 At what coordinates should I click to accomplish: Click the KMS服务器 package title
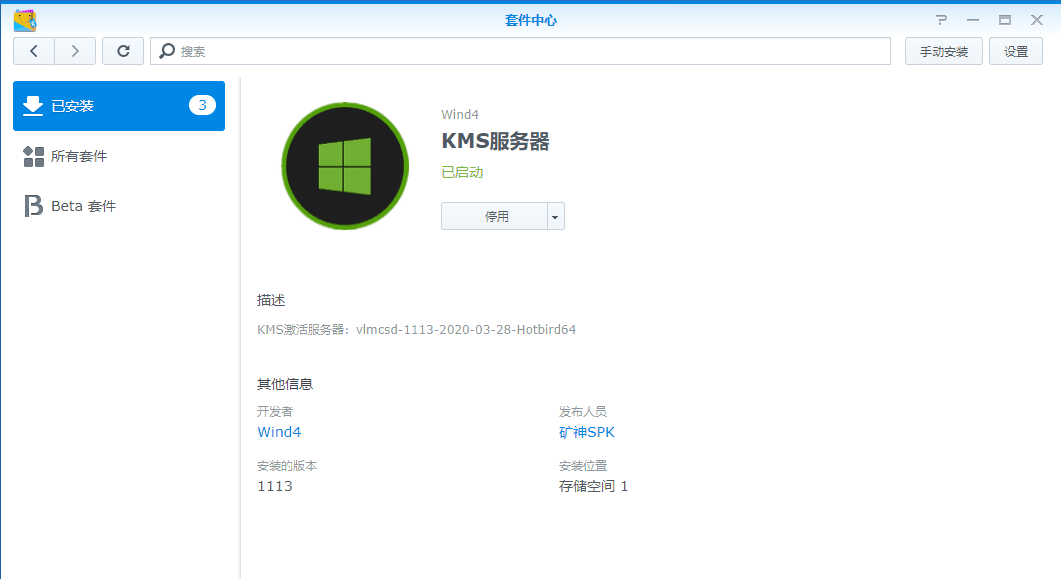(x=495, y=141)
